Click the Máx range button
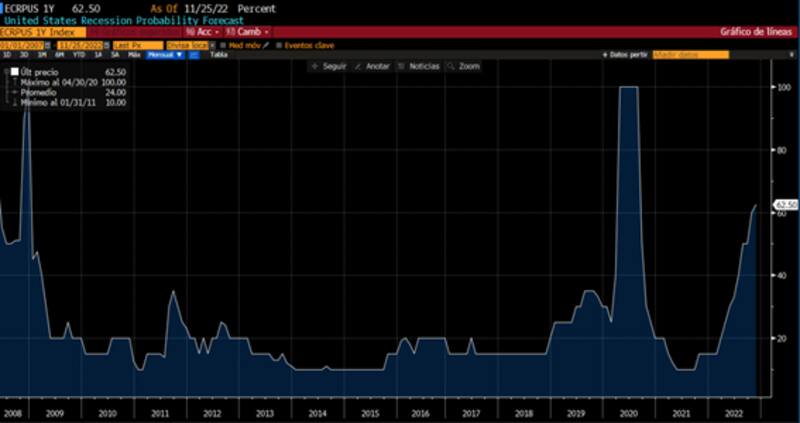The width and height of the screenshot is (800, 423). point(134,55)
